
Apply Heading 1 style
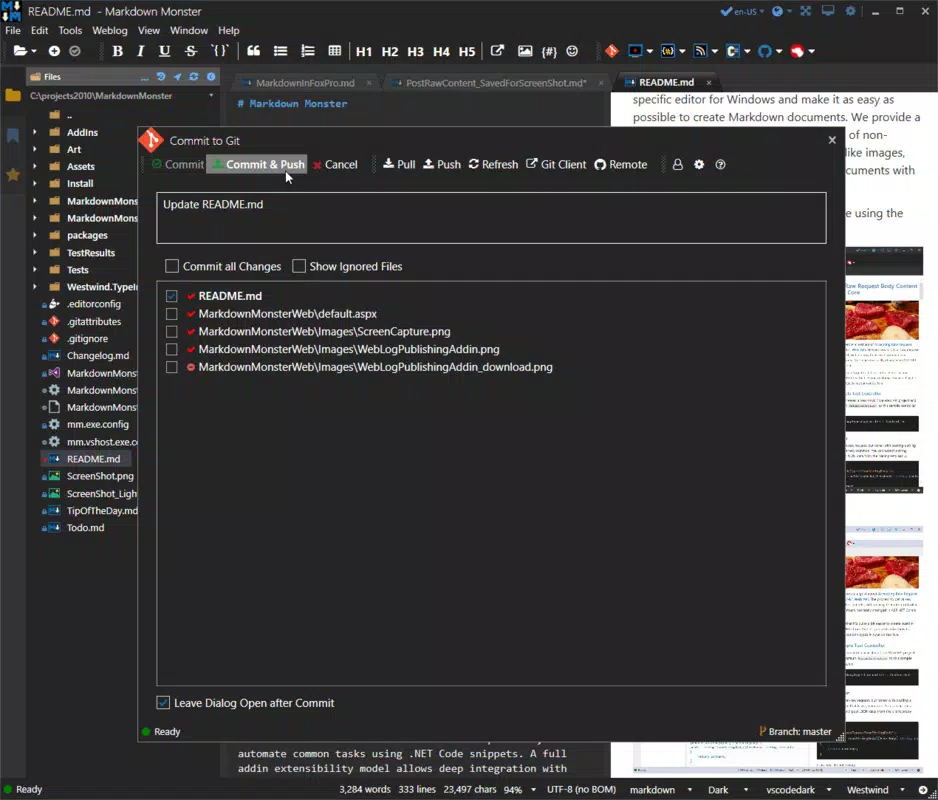point(364,52)
